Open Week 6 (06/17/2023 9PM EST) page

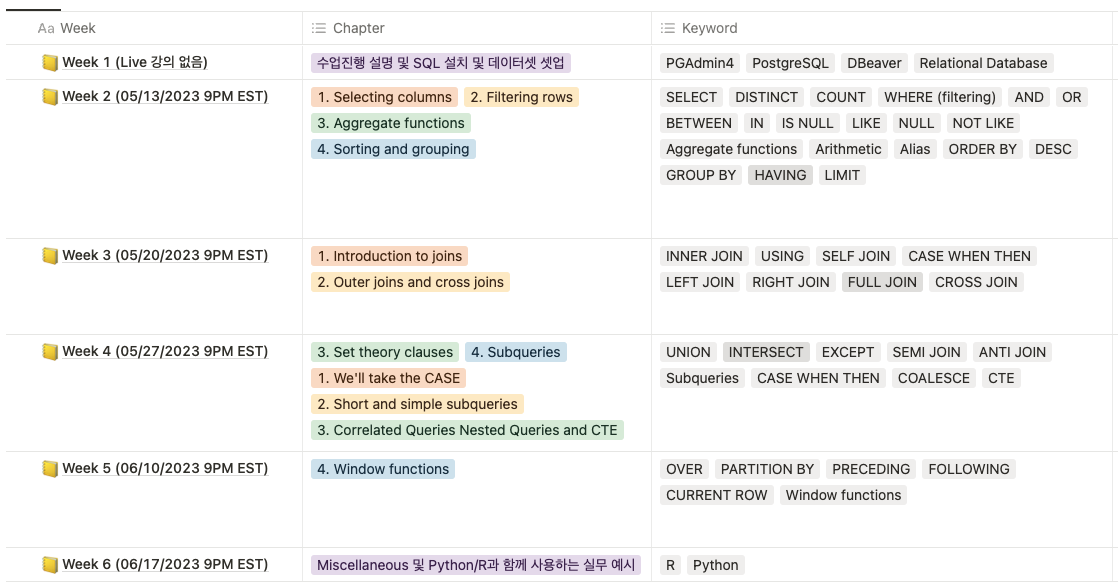point(165,564)
